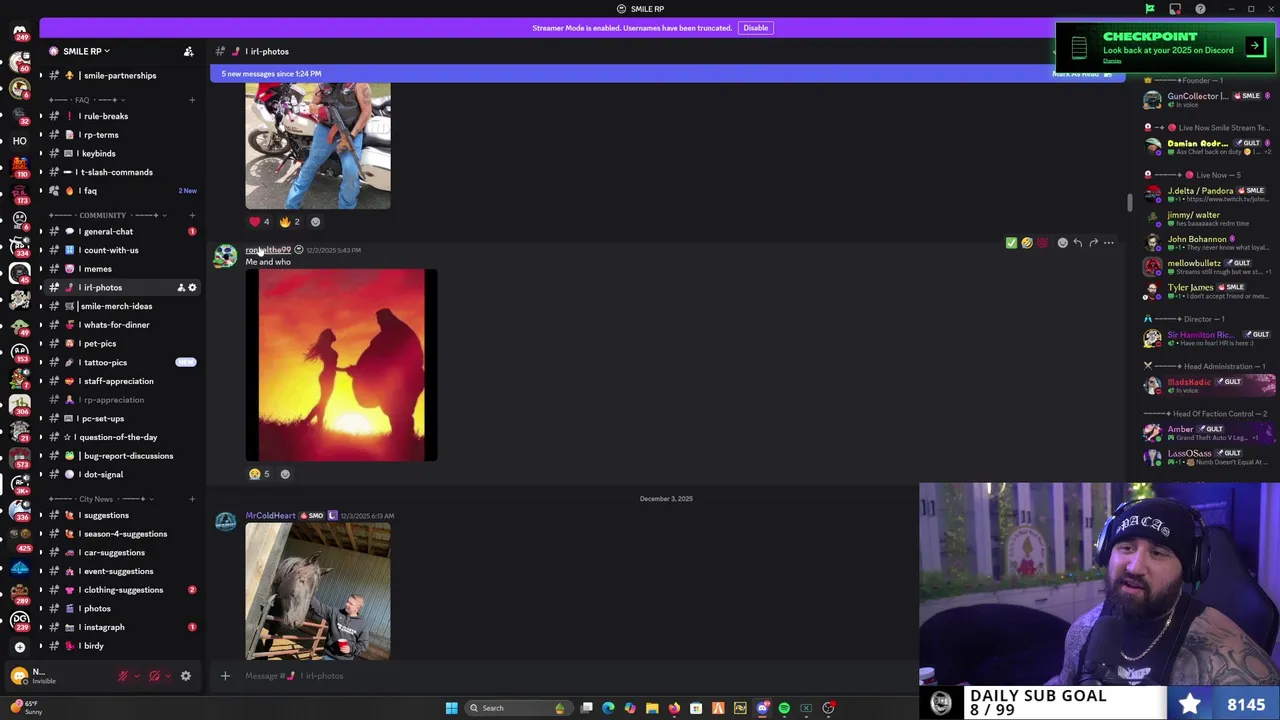Image resolution: width=1280 pixels, height=720 pixels.
Task: Open the tattoo-pics channel
Action: point(121,363)
